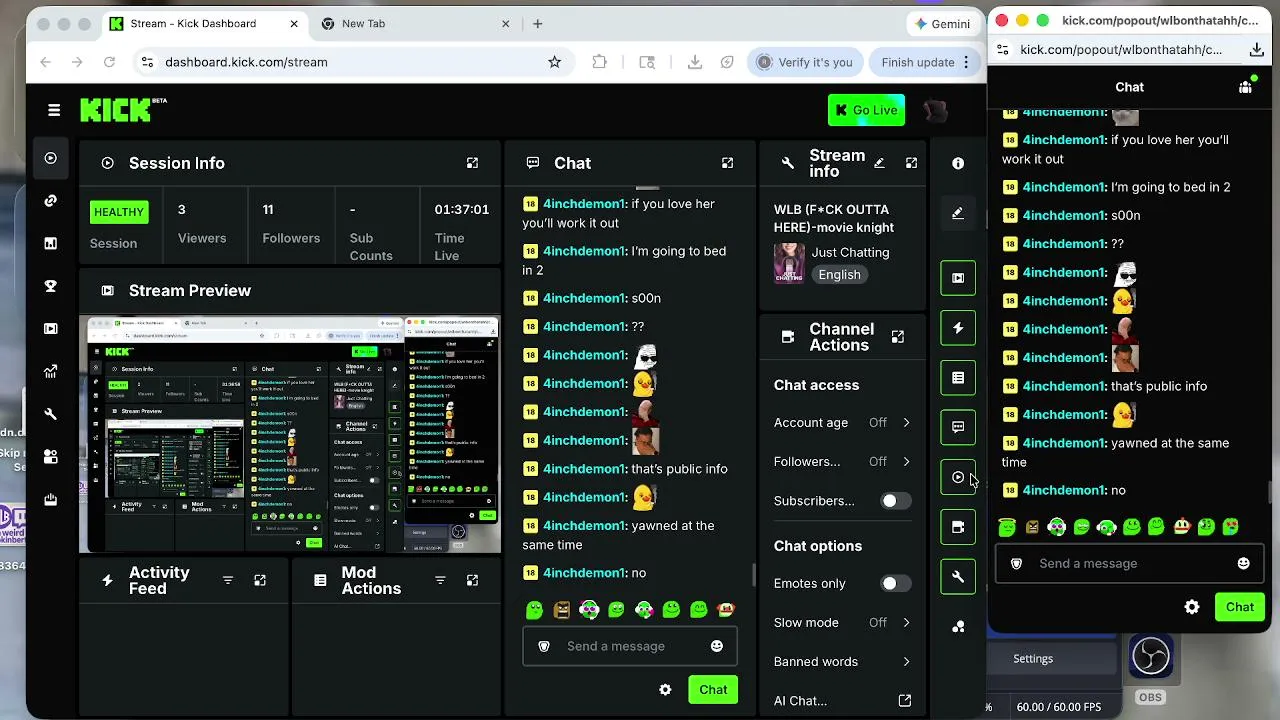Image resolution: width=1280 pixels, height=720 pixels.
Task: Expand the Banned words settings
Action: pyautogui.click(x=842, y=661)
